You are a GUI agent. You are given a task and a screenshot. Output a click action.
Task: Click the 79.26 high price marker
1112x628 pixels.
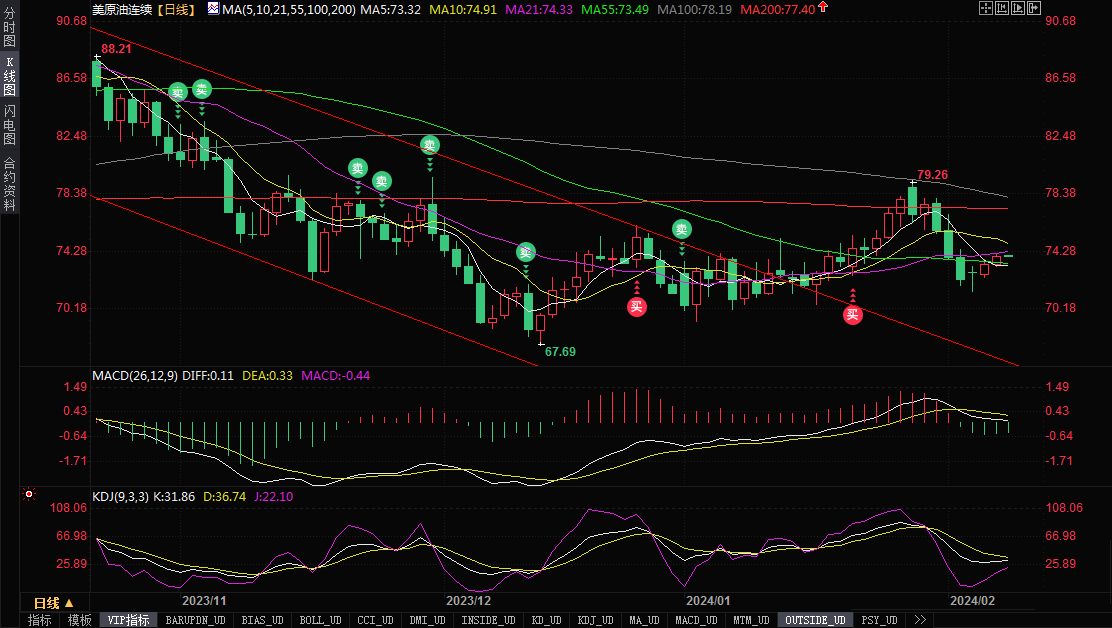[932, 175]
